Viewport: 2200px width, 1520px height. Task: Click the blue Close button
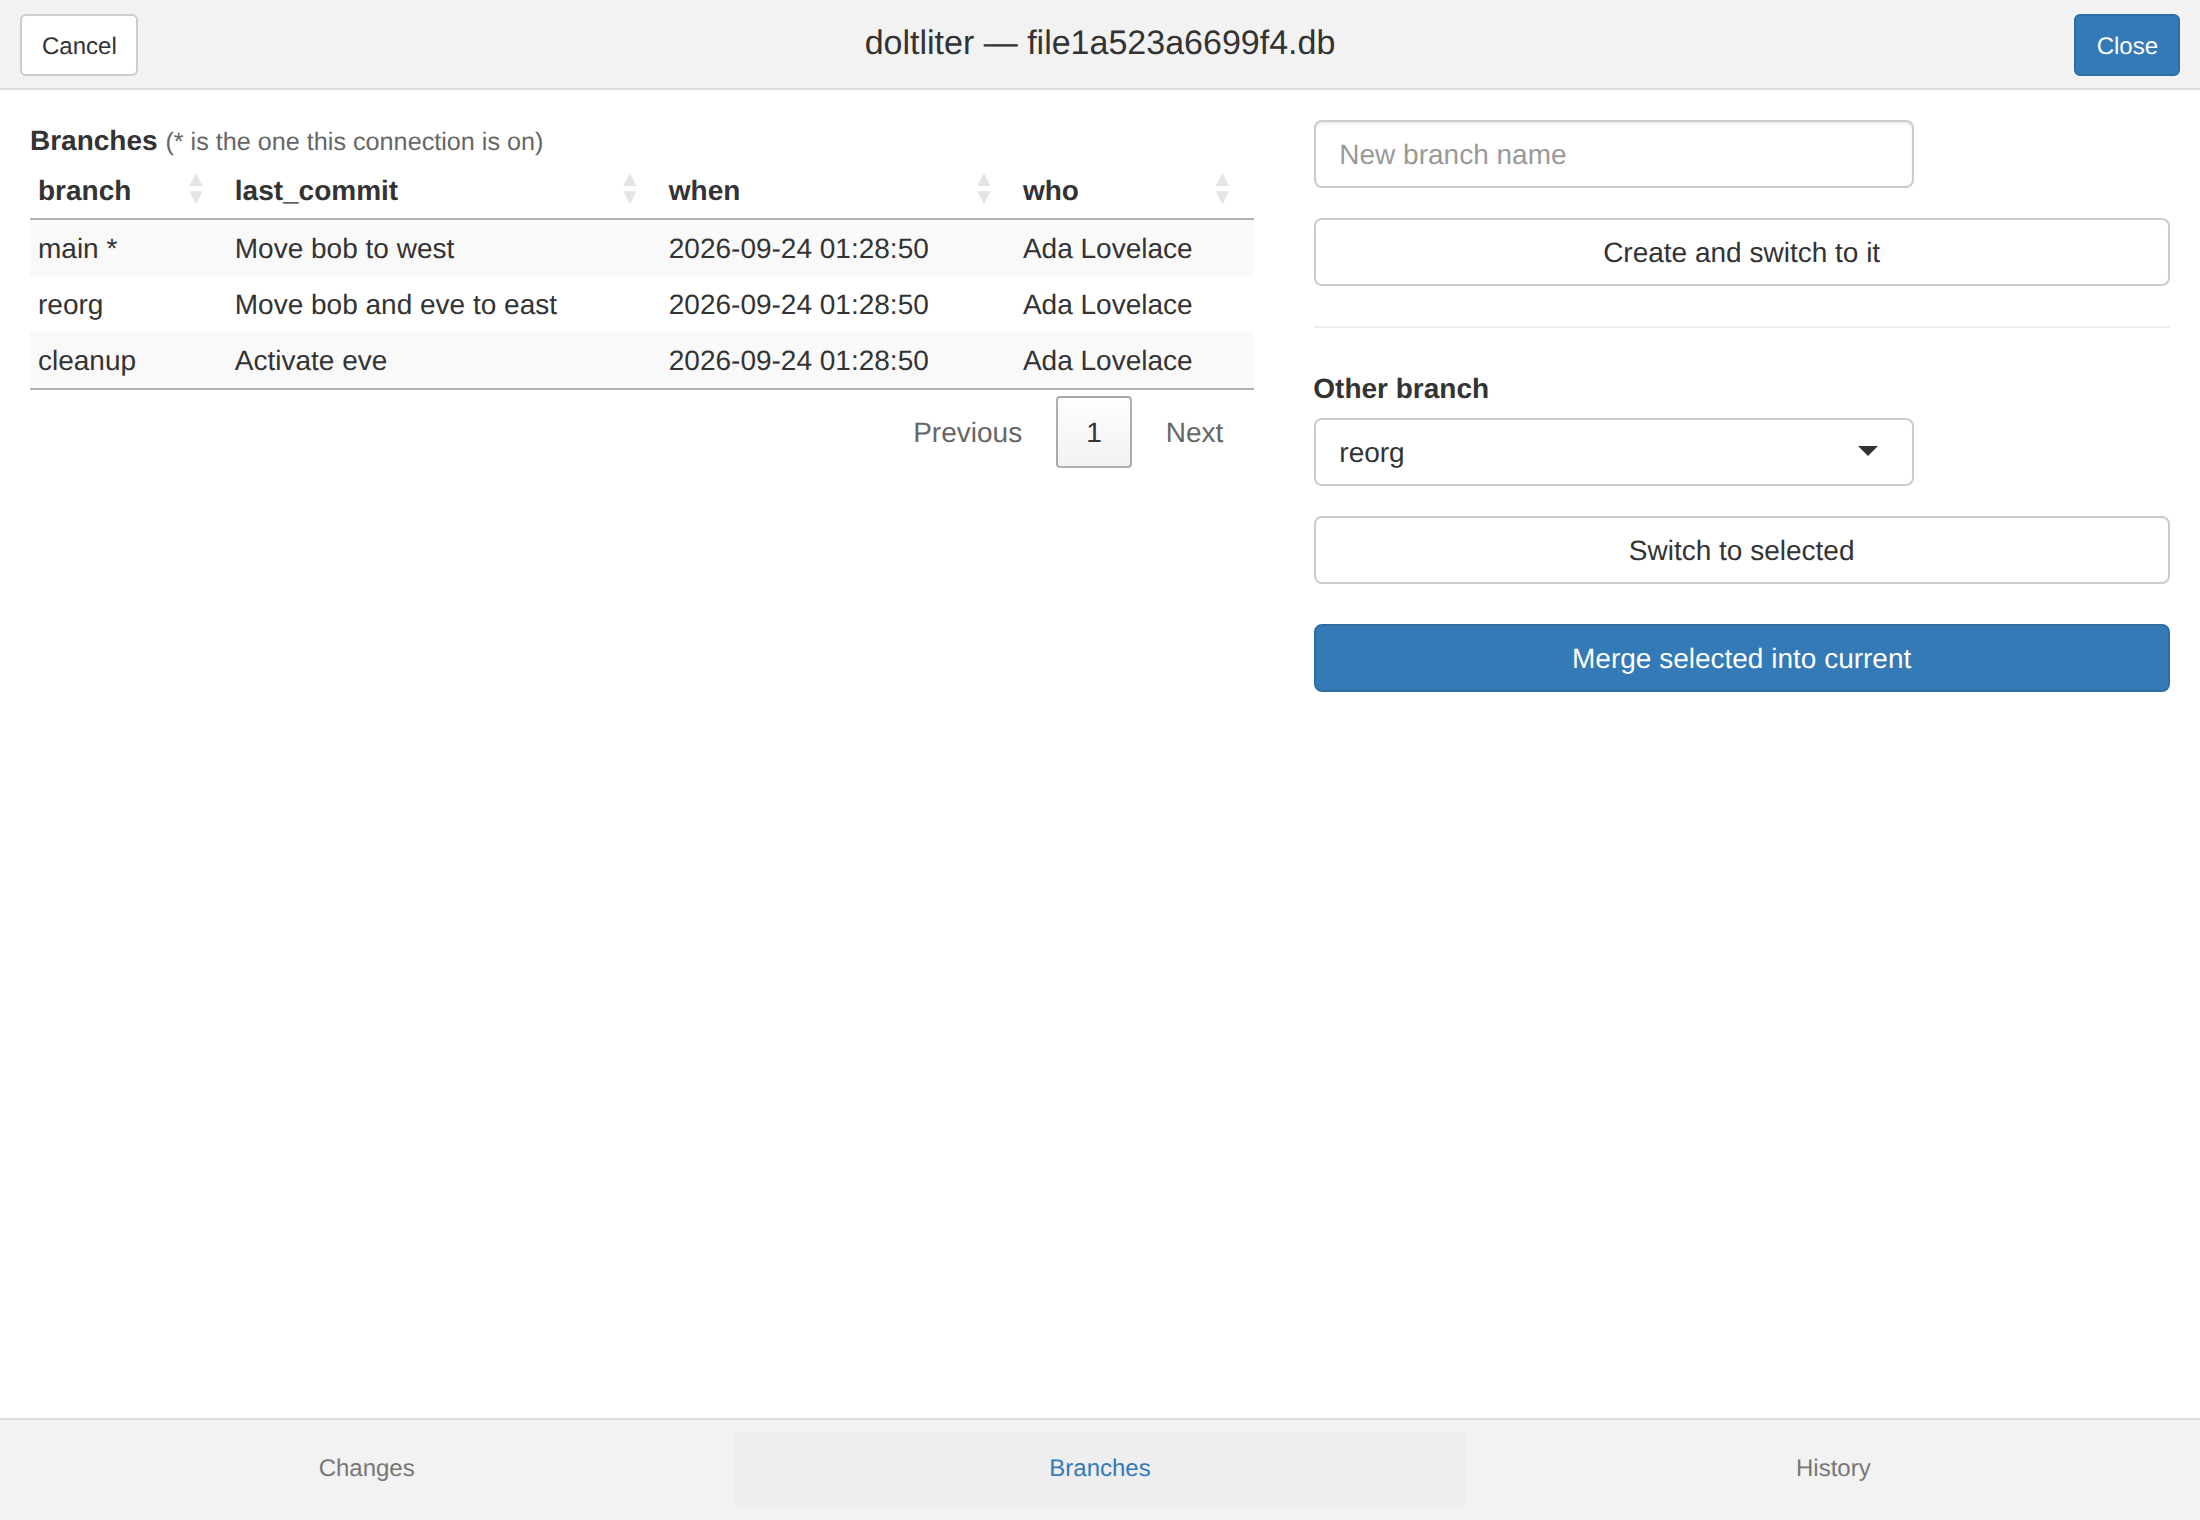point(2126,45)
